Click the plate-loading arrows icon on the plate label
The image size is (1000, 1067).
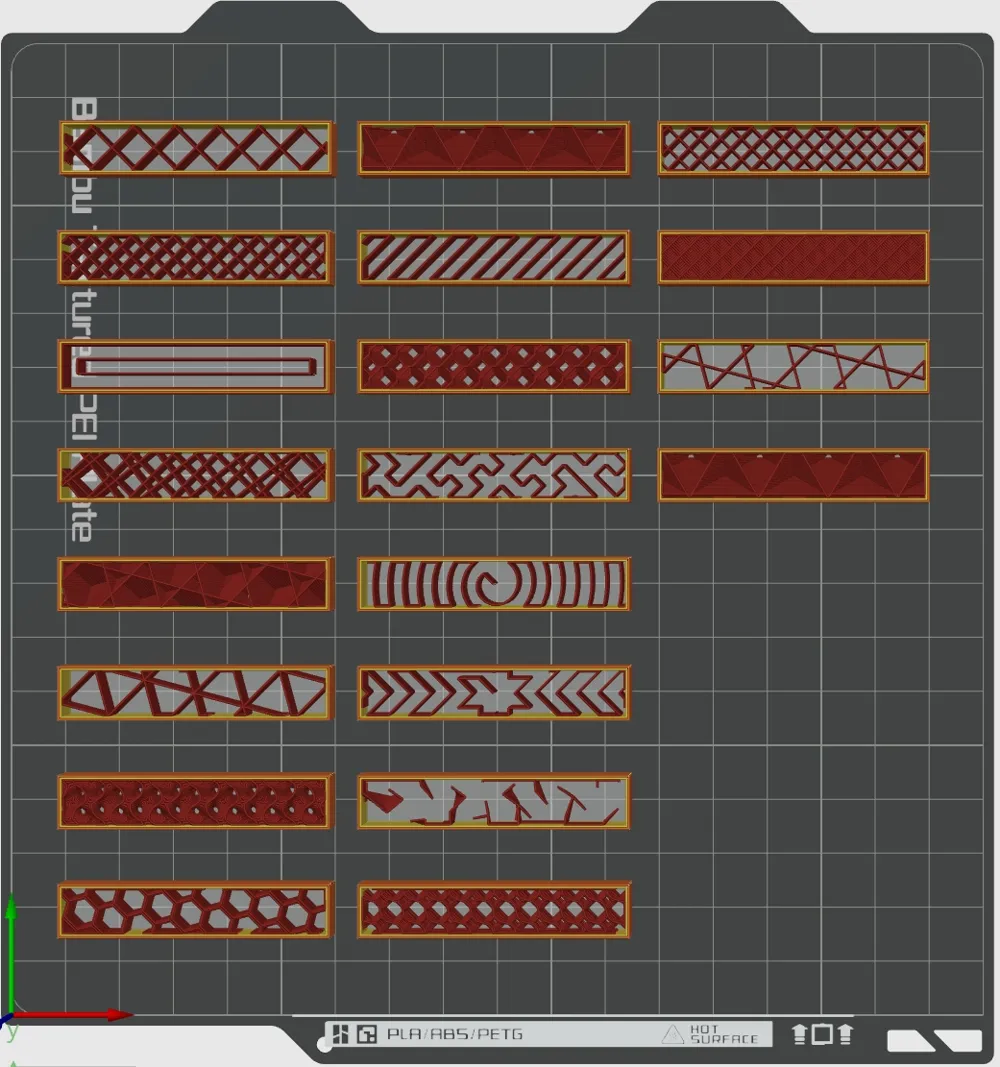(822, 1034)
